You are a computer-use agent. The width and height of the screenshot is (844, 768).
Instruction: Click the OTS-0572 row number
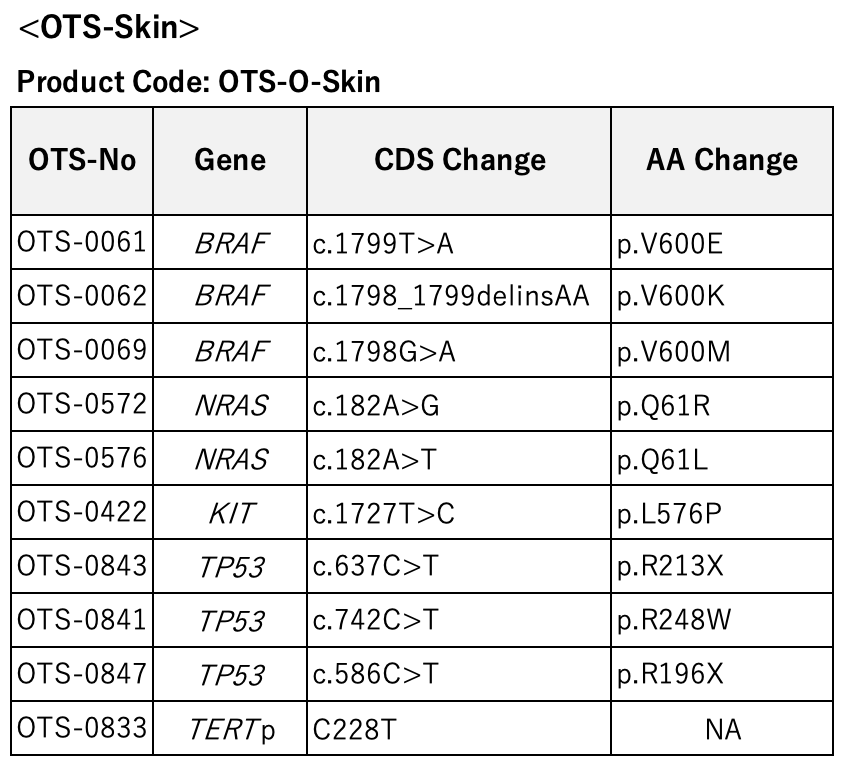pyautogui.click(x=82, y=404)
